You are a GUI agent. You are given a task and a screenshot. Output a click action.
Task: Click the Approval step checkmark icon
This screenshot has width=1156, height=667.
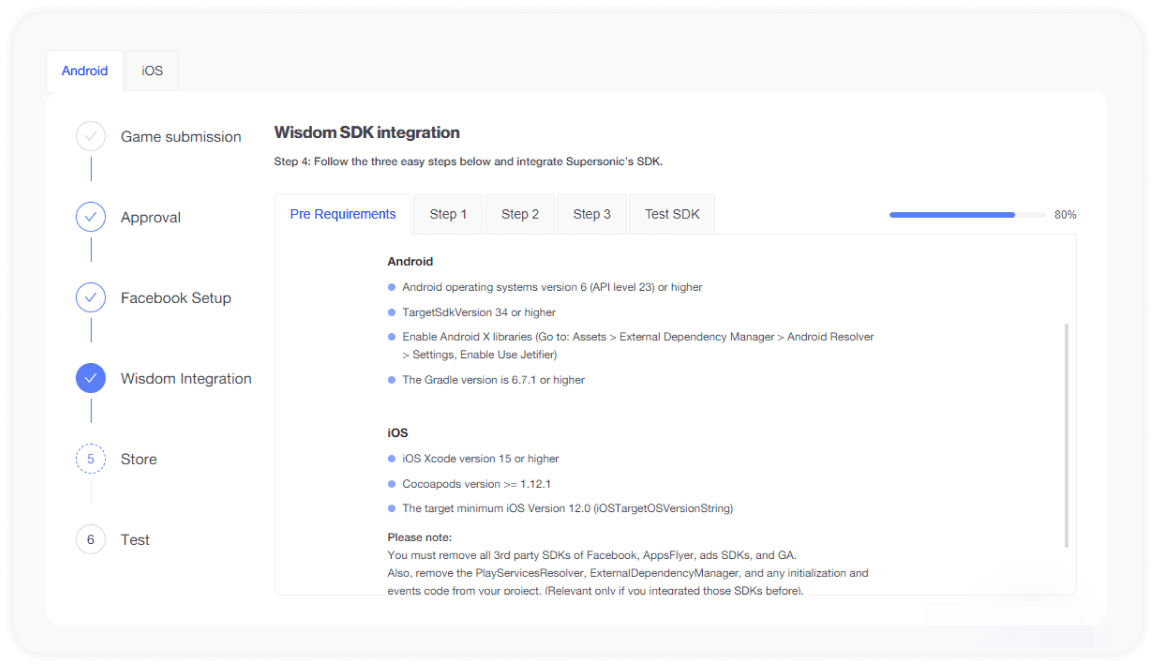(91, 217)
